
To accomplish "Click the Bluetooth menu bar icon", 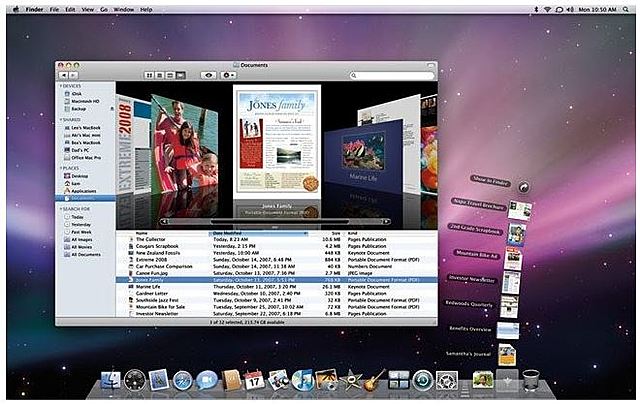I will click(536, 9).
